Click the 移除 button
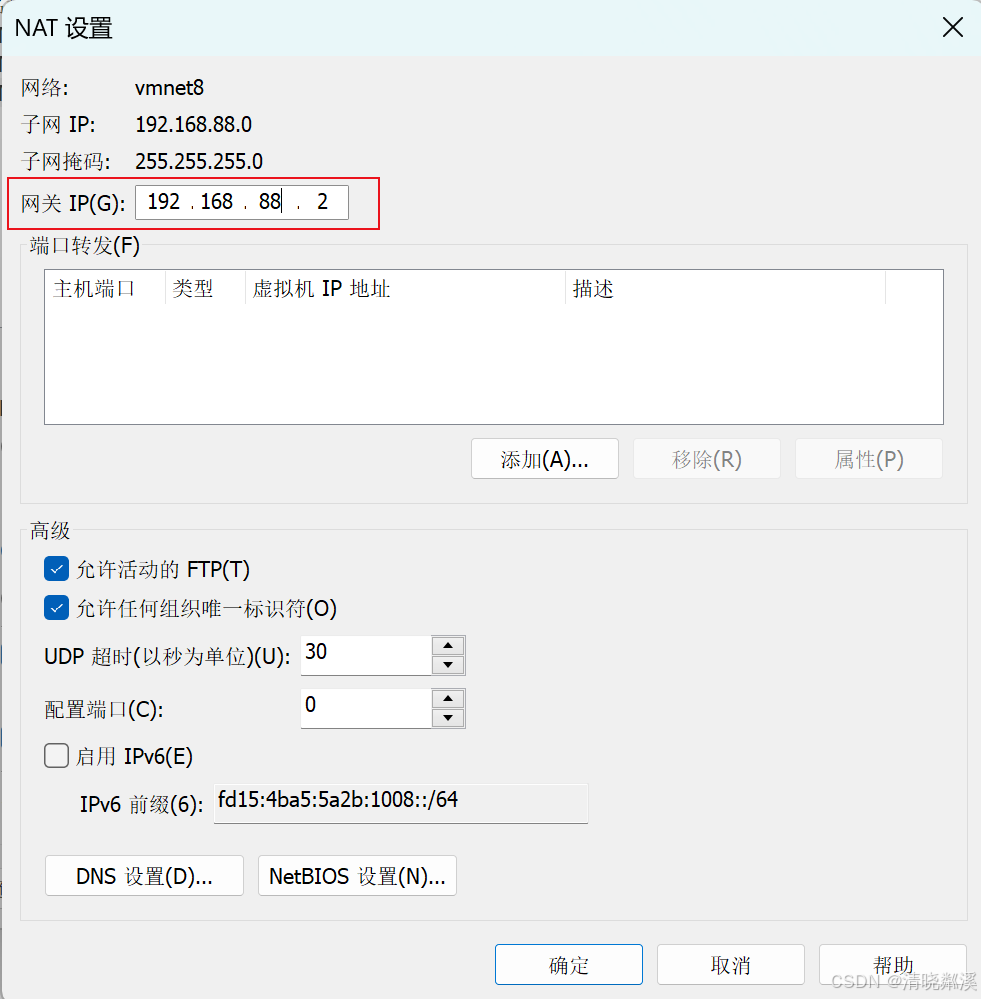The image size is (981, 999). pyautogui.click(x=706, y=458)
